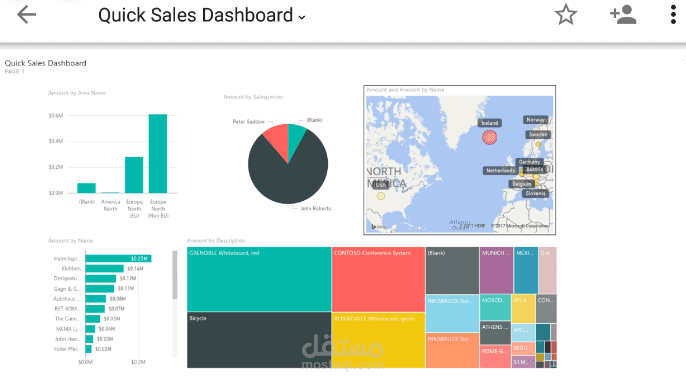
Task: Click the America North axis label
Action: click(110, 205)
